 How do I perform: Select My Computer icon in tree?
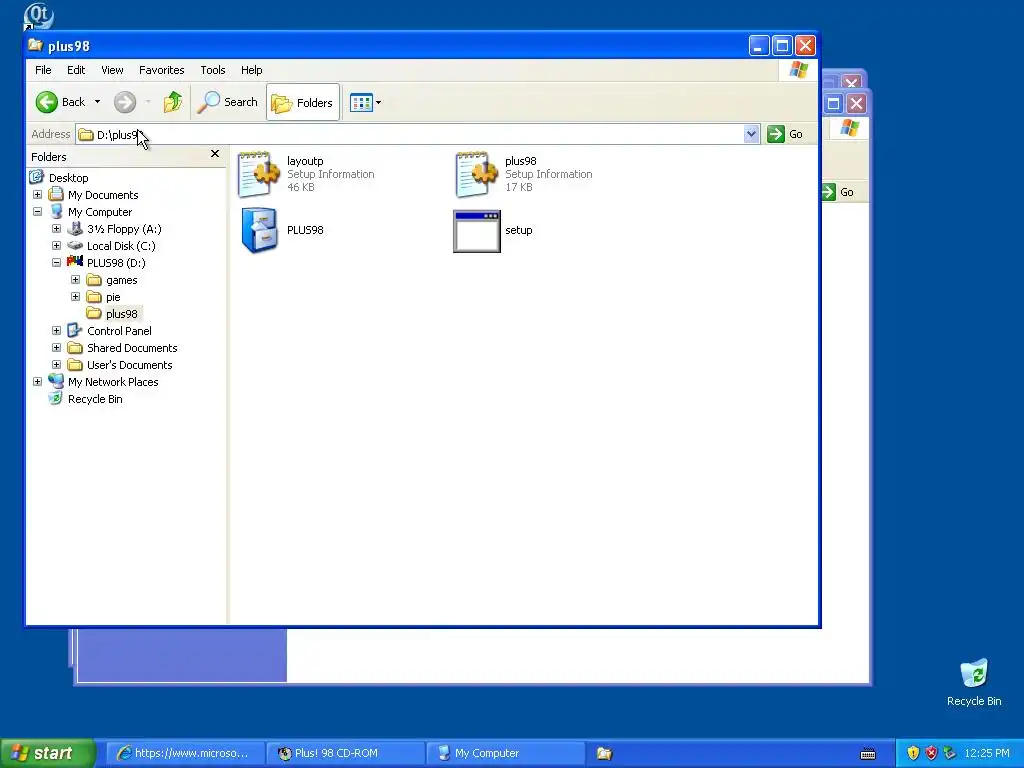(56, 212)
